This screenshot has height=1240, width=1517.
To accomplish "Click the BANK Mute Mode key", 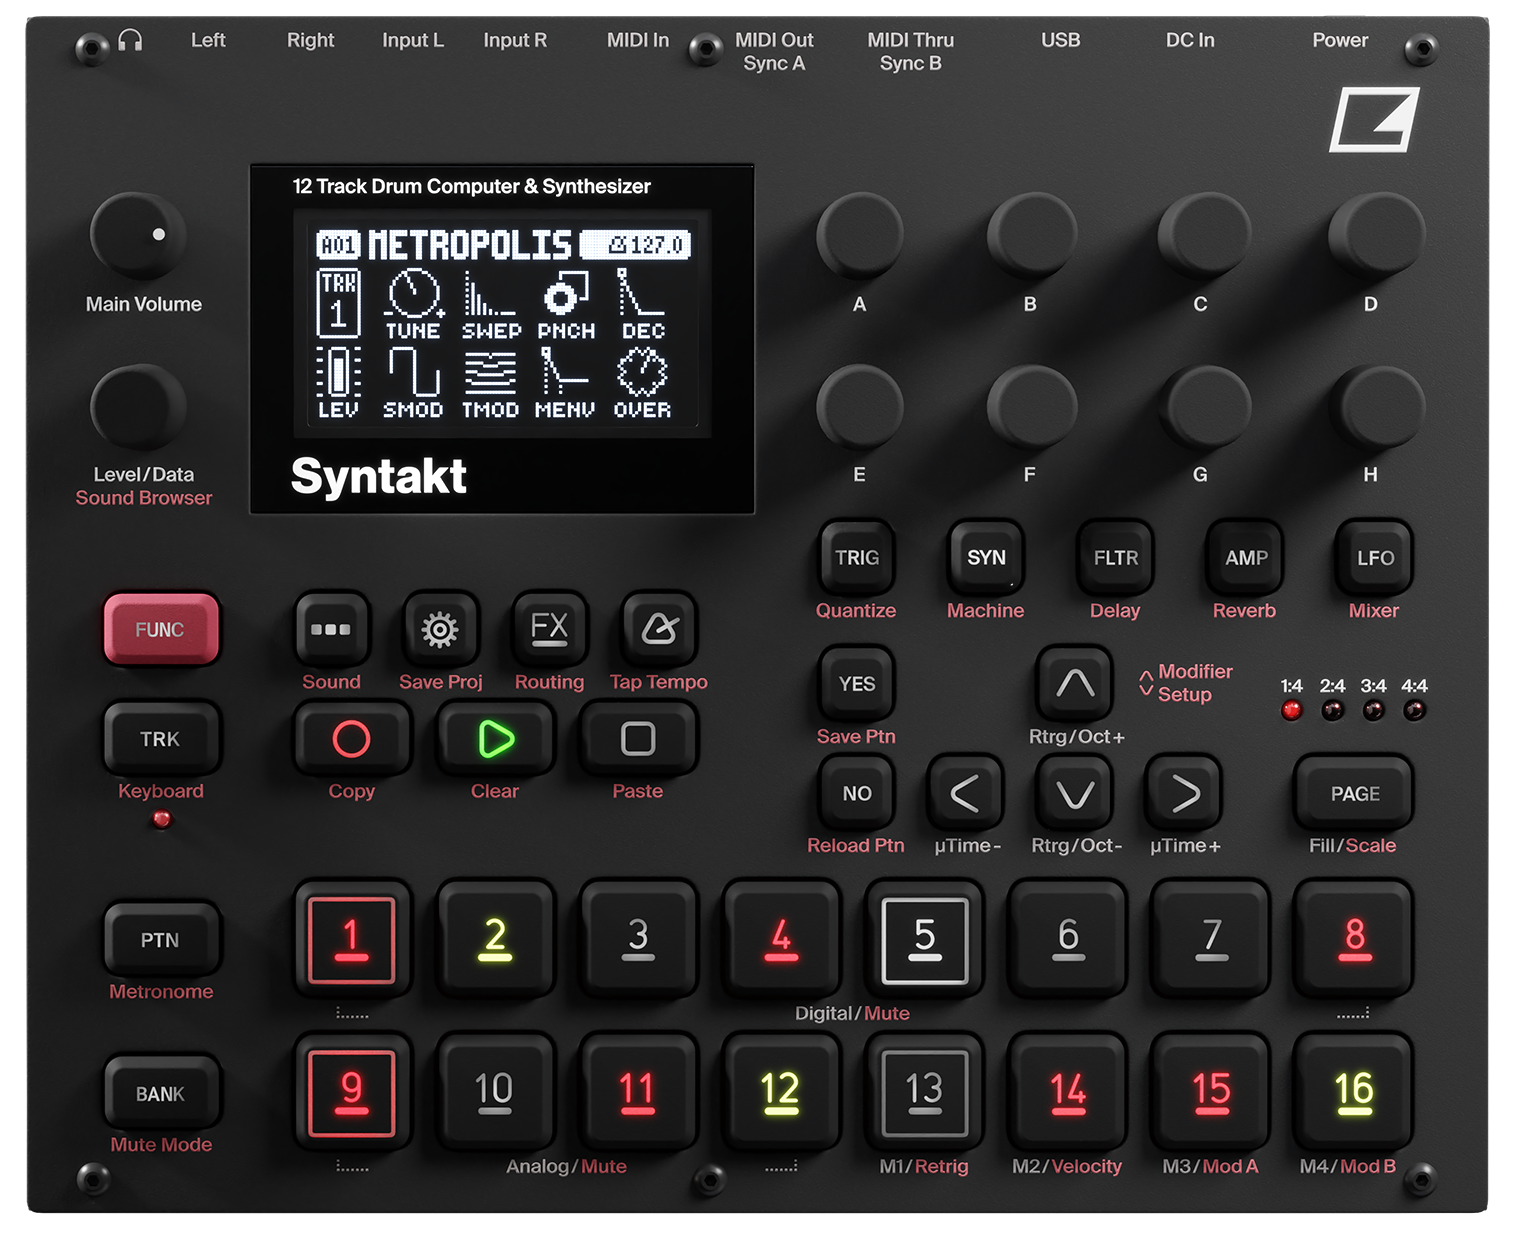I will pyautogui.click(x=160, y=1093).
